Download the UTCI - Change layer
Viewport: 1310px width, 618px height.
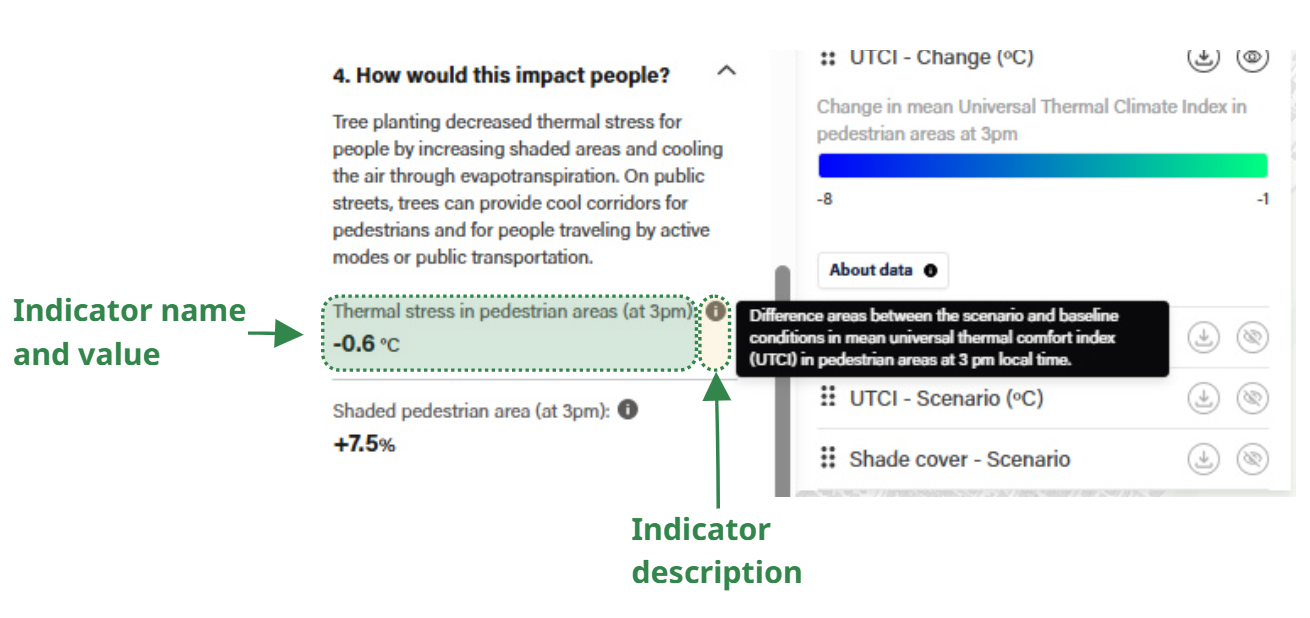click(x=1203, y=59)
